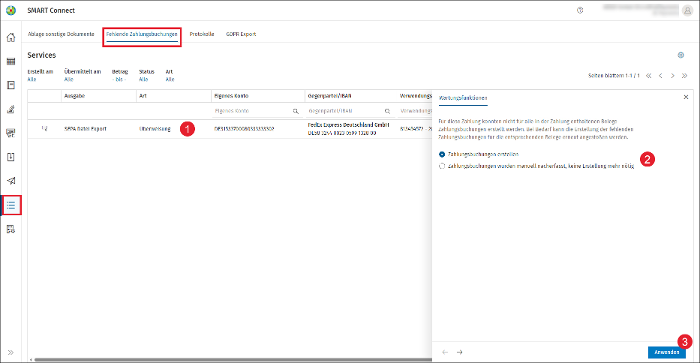Open the signature pen sidebar icon
Image resolution: width=700 pixels, height=363 pixels.
click(x=11, y=109)
